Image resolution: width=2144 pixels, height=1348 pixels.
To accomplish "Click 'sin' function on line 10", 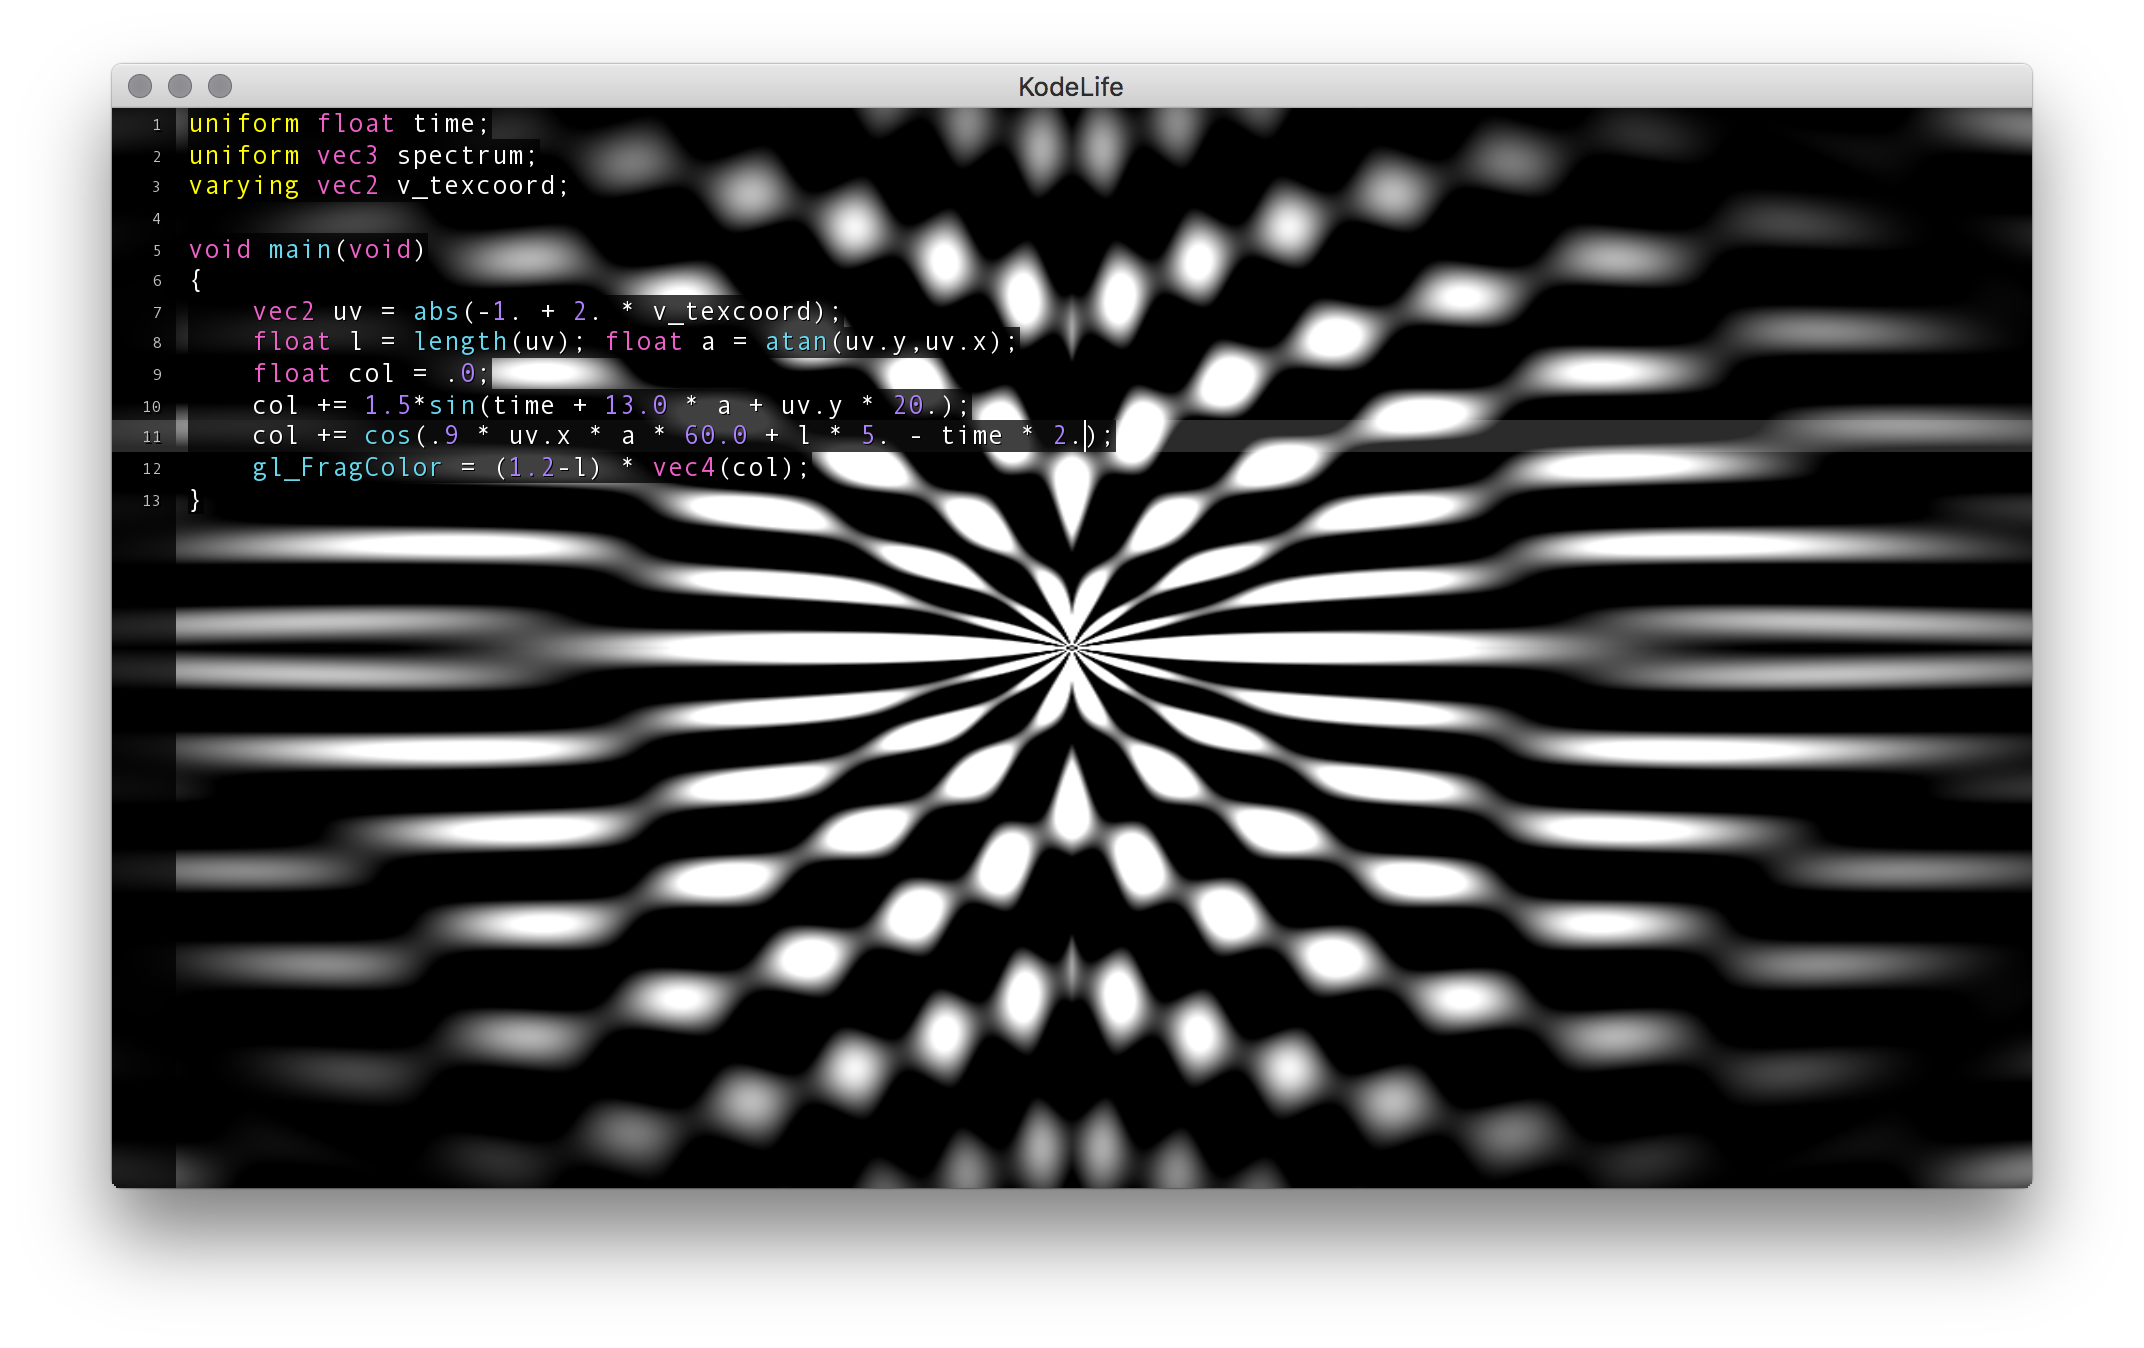I will coord(452,406).
